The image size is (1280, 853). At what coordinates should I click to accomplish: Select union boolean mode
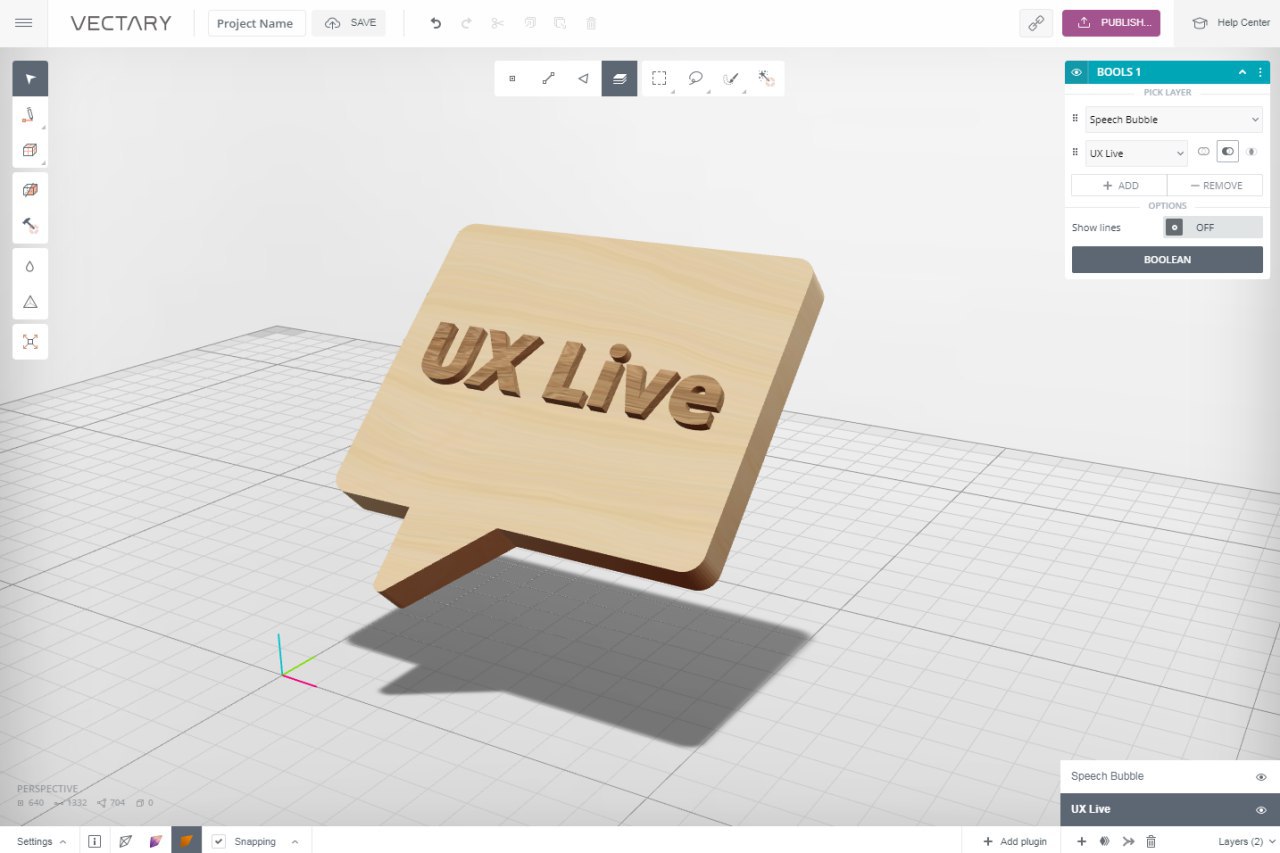1204,152
